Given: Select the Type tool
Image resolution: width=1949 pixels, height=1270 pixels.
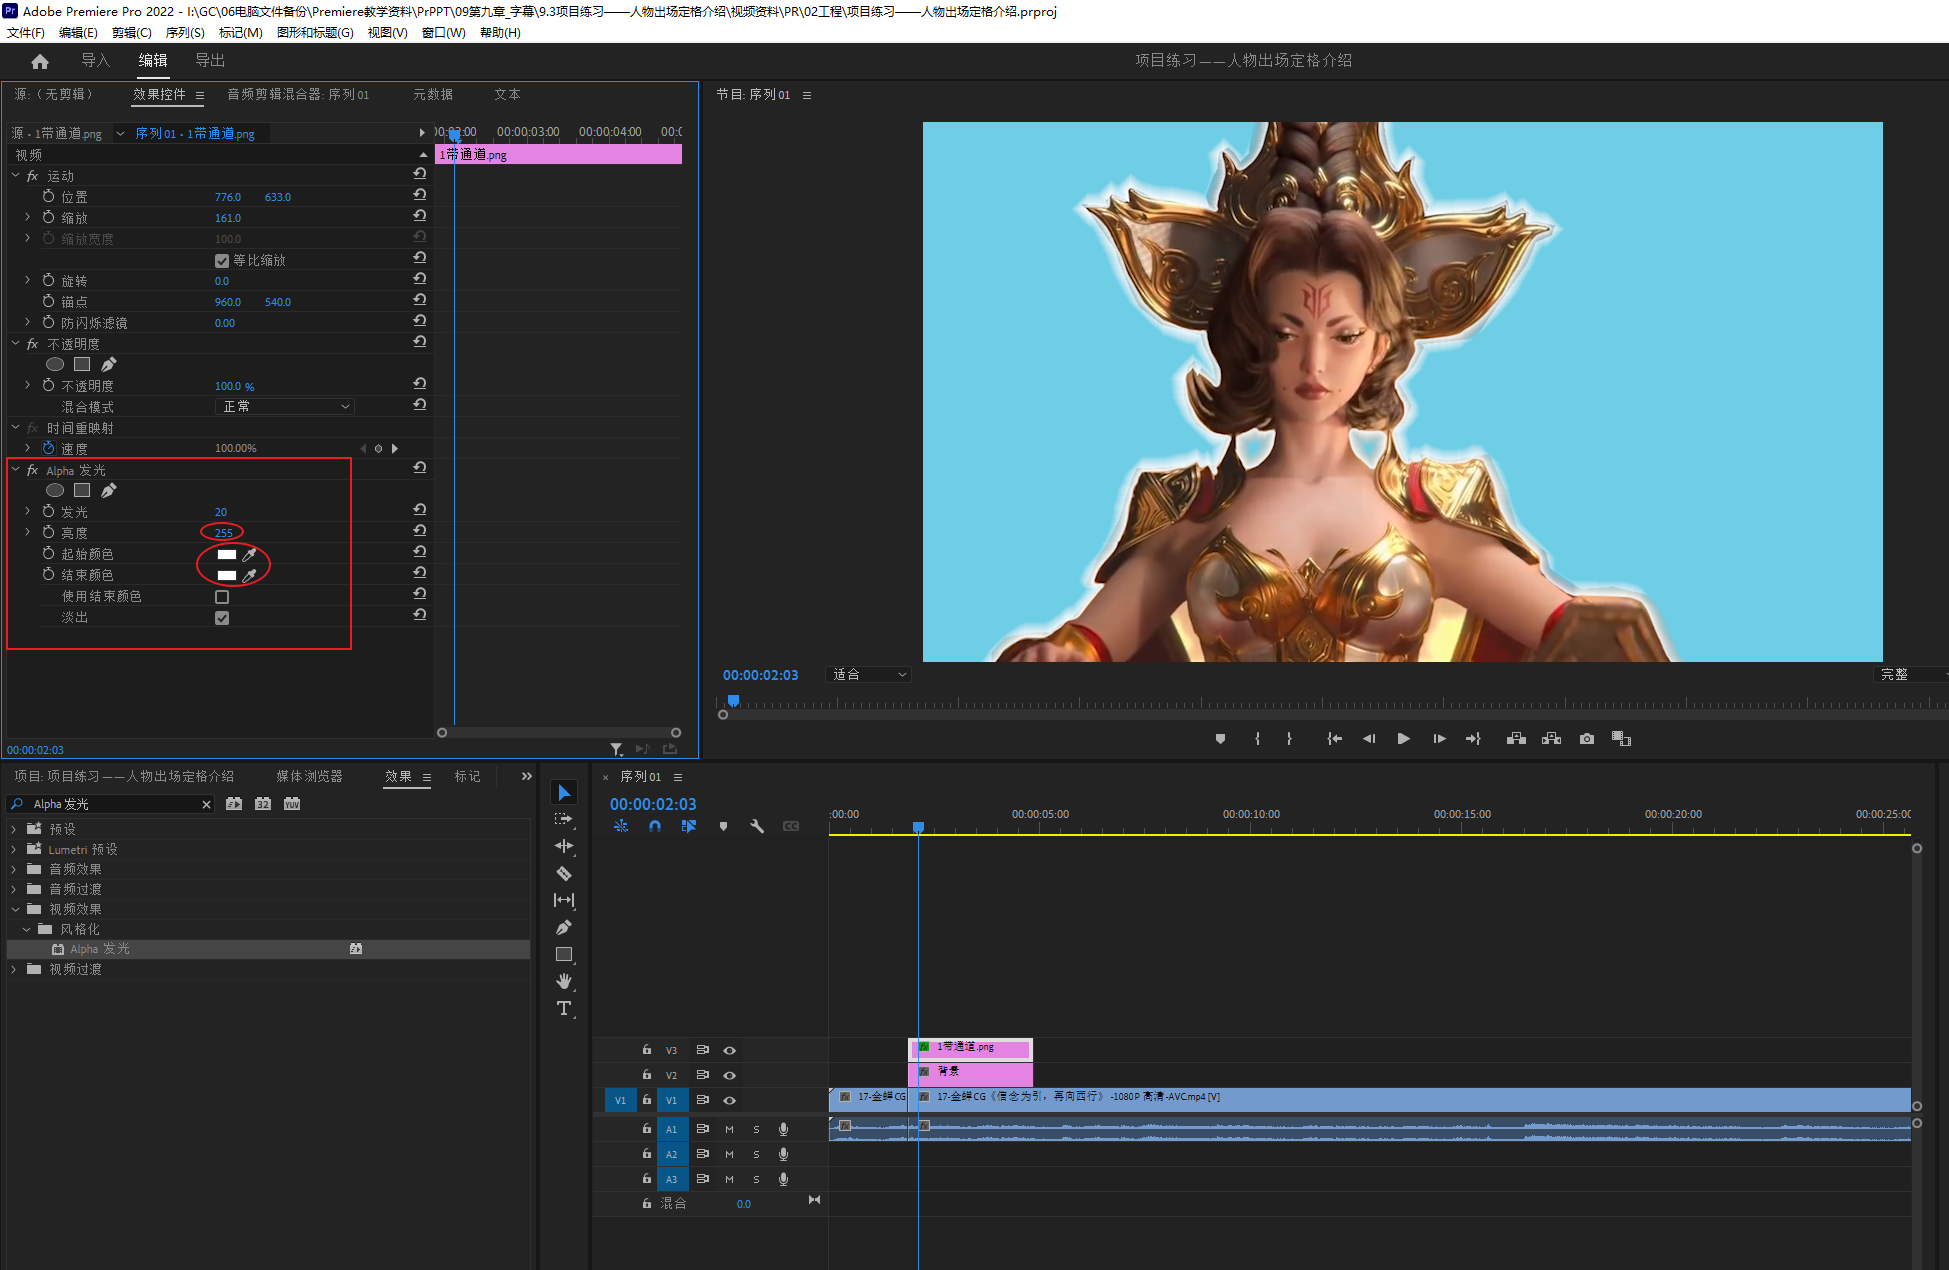Looking at the screenshot, I should click(x=564, y=1008).
